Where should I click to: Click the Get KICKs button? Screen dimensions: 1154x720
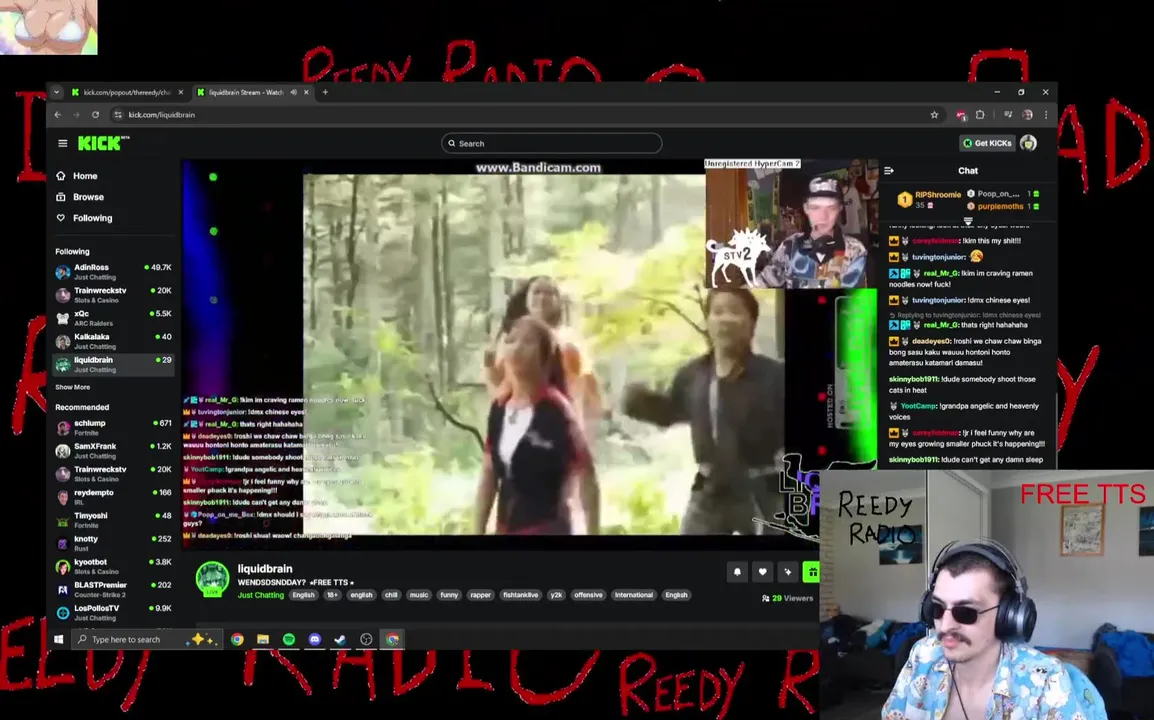[988, 143]
